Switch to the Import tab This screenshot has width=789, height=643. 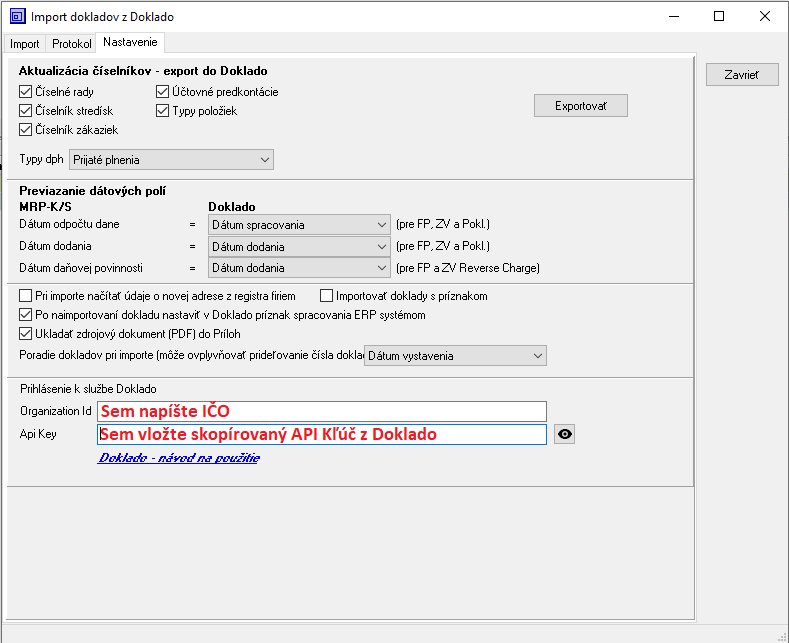(x=25, y=44)
